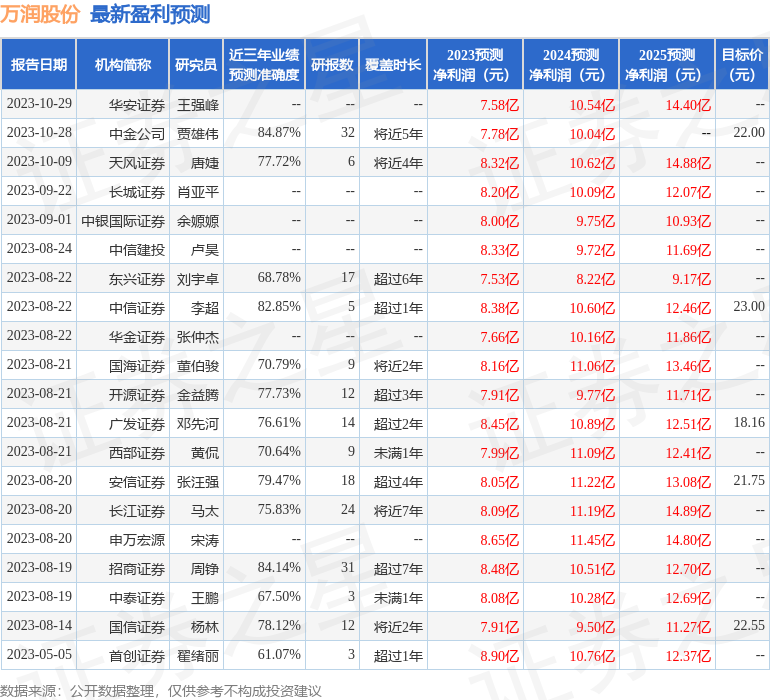Click target price 22.00
The image size is (770, 700).
749,133
